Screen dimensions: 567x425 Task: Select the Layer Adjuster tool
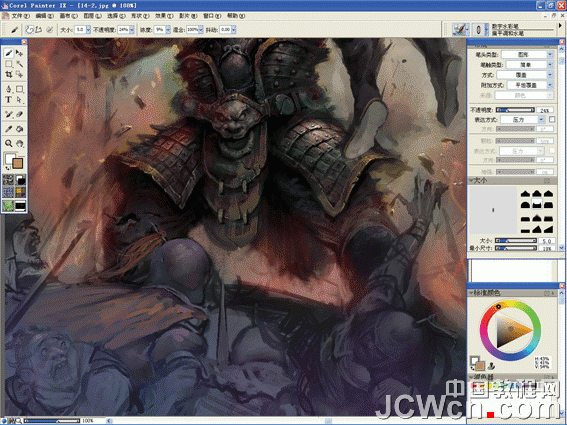coord(20,54)
